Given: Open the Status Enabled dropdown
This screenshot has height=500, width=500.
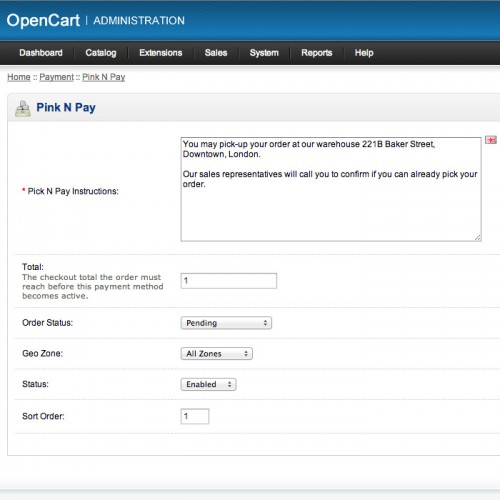Looking at the screenshot, I should tap(209, 384).
